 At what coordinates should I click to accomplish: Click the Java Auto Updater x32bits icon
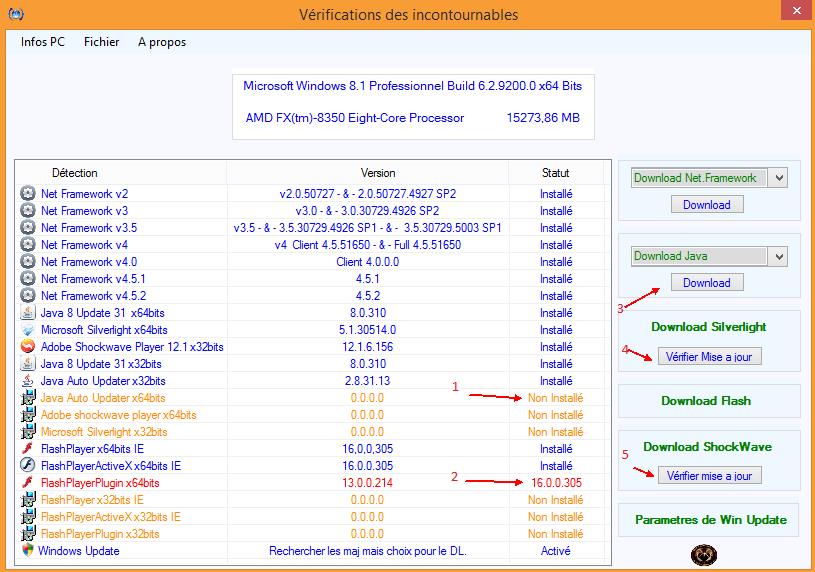28,381
